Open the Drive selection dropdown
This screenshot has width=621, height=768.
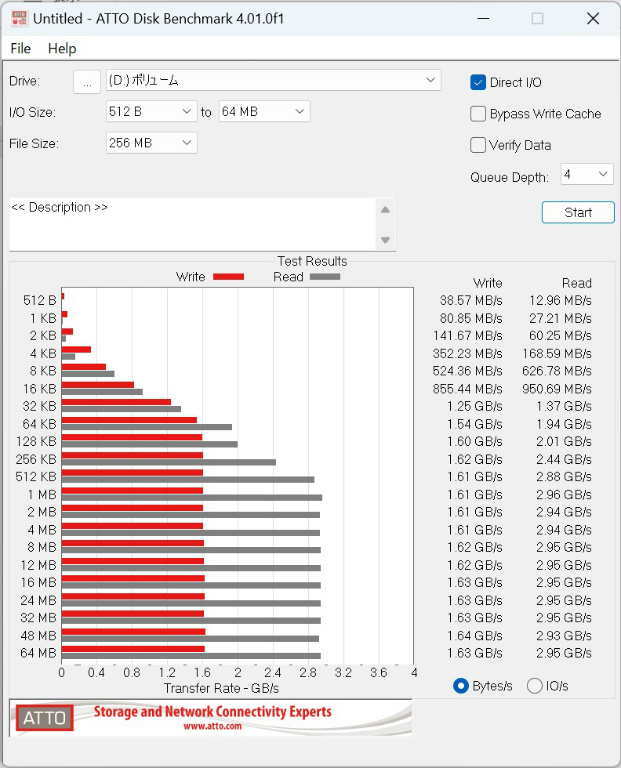click(274, 80)
